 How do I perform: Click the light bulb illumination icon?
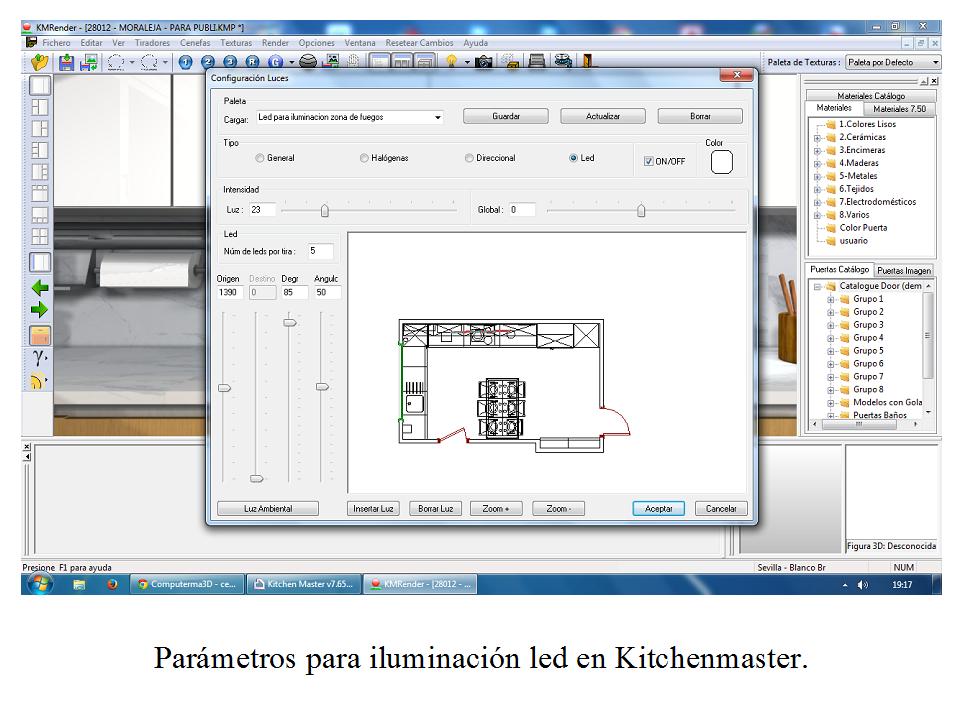click(x=452, y=59)
